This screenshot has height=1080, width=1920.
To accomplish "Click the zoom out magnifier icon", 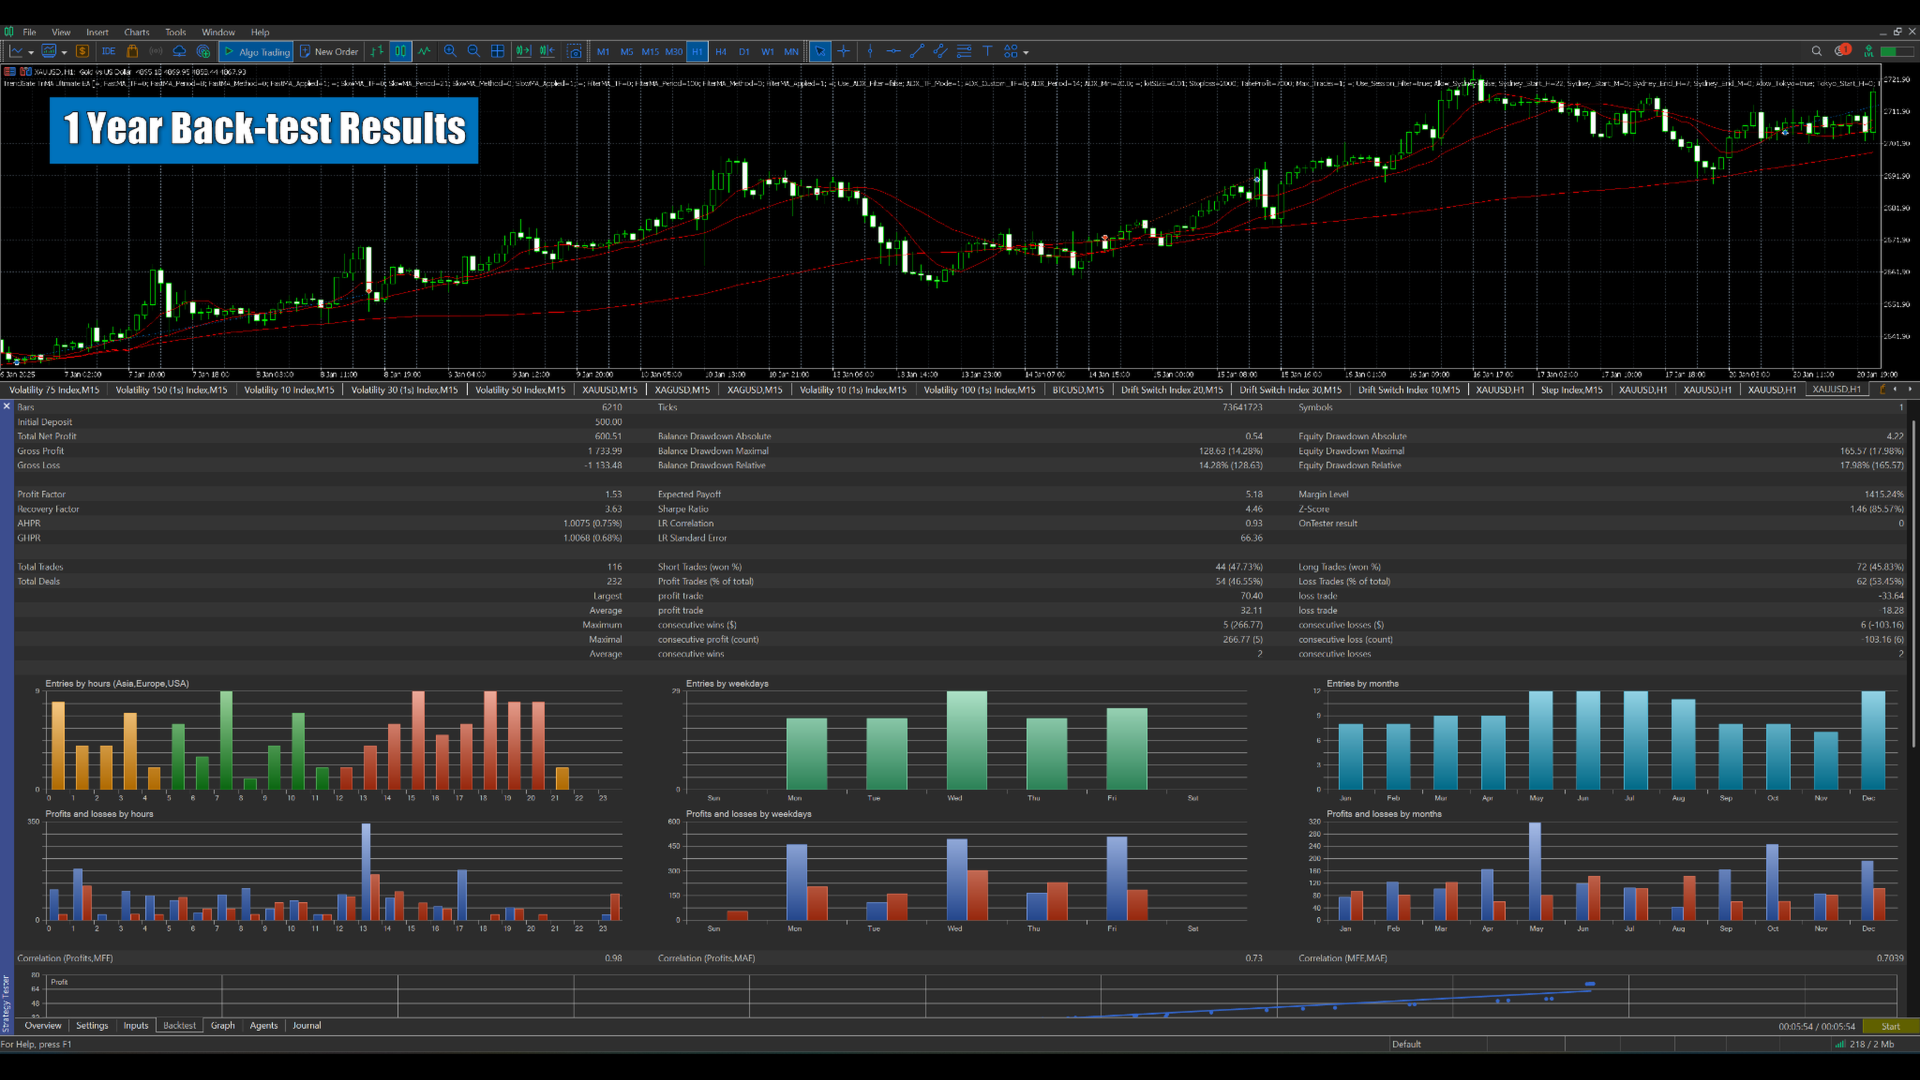I will [x=473, y=51].
